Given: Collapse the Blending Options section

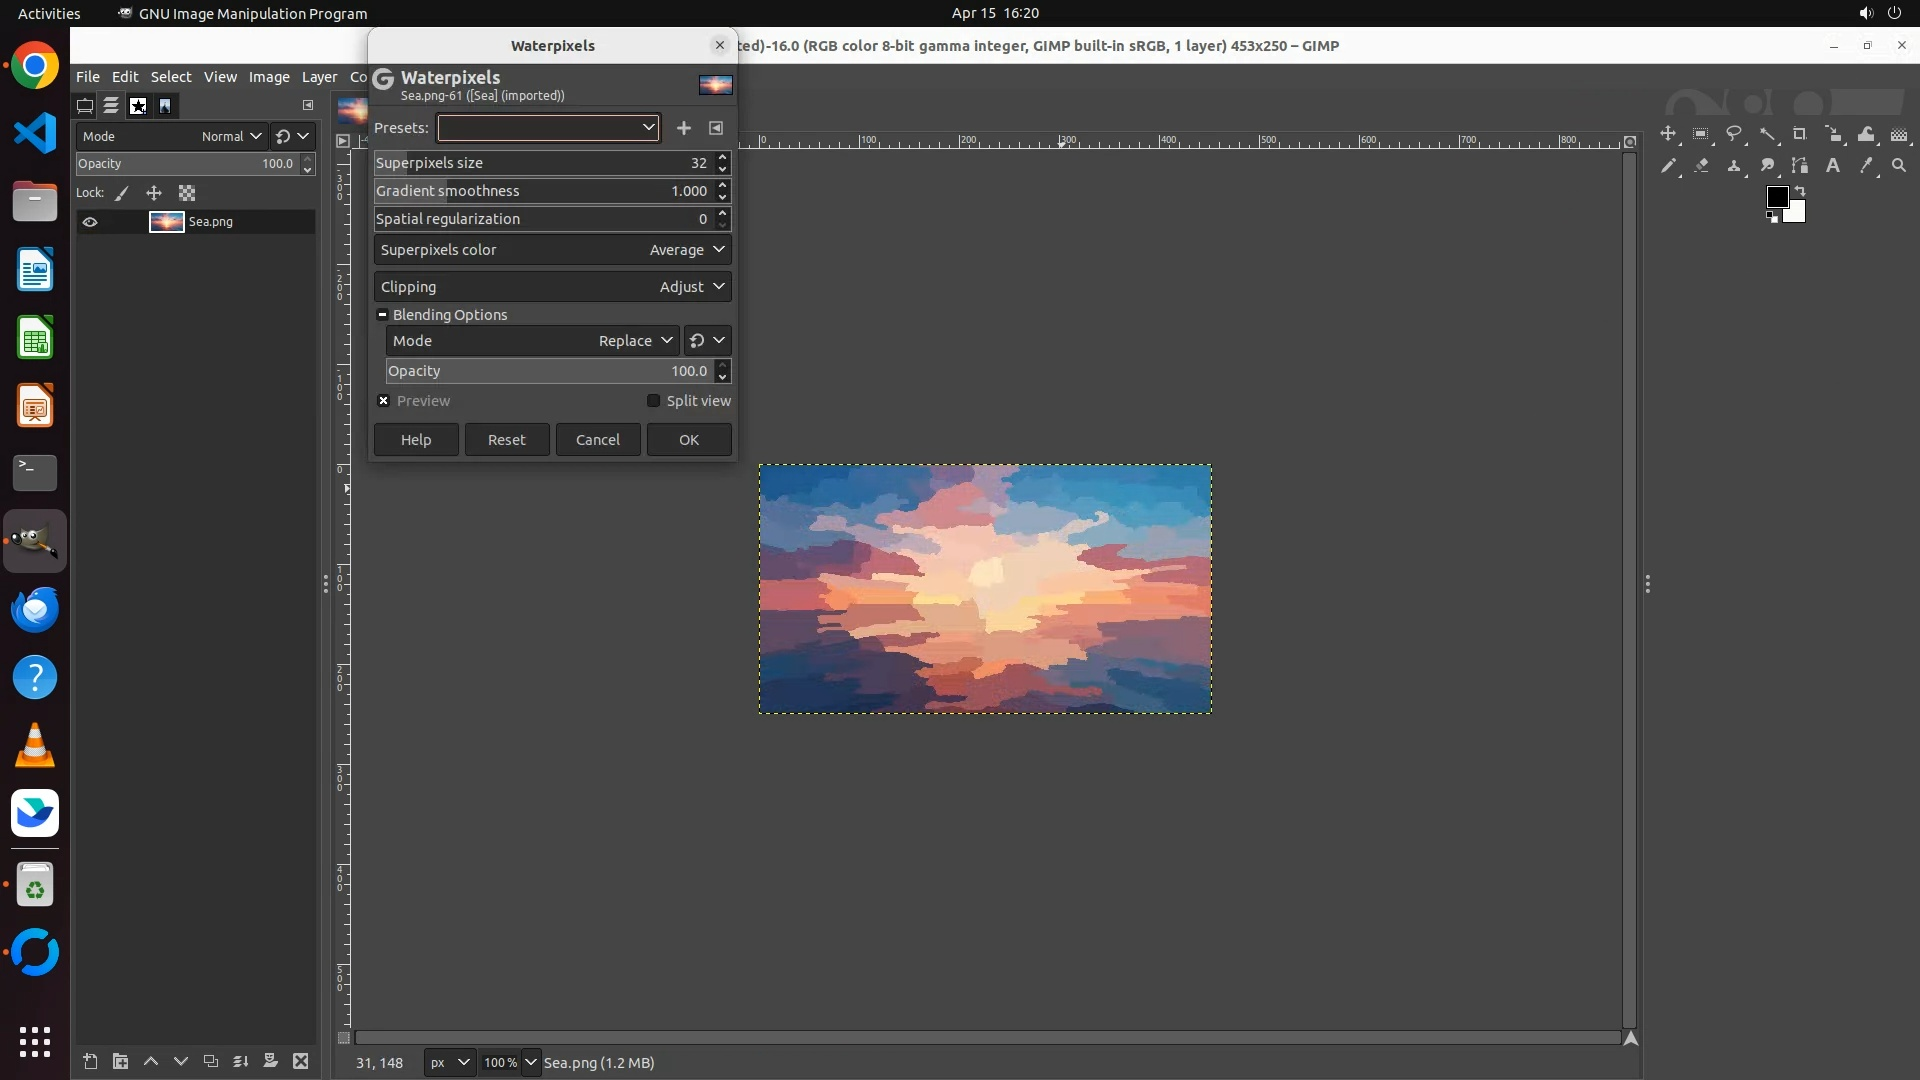Looking at the screenshot, I should (382, 315).
